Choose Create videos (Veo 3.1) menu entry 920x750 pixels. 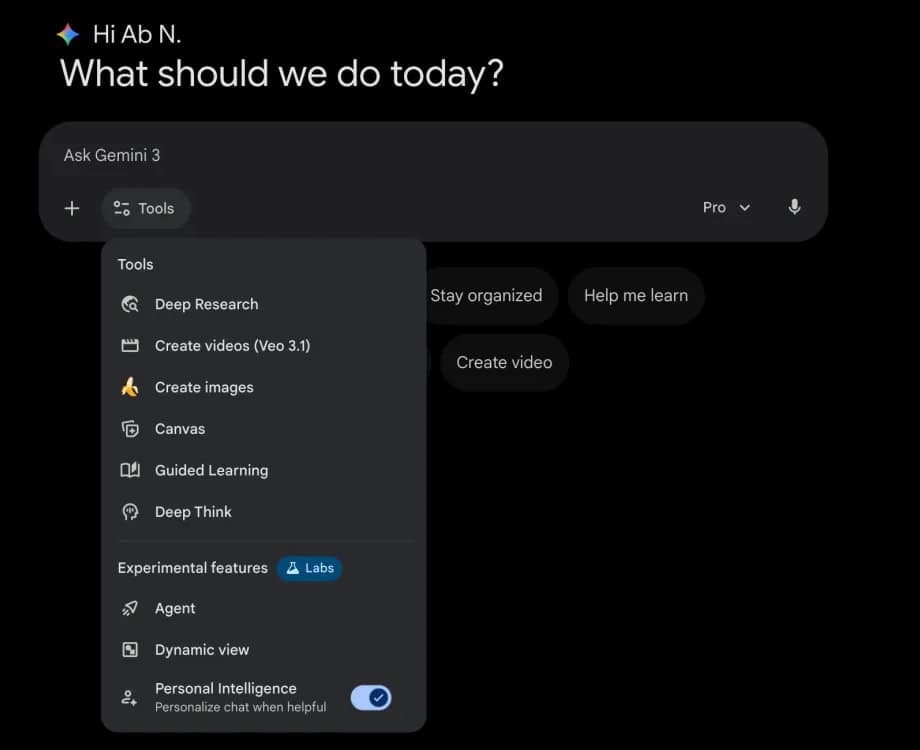tap(232, 346)
